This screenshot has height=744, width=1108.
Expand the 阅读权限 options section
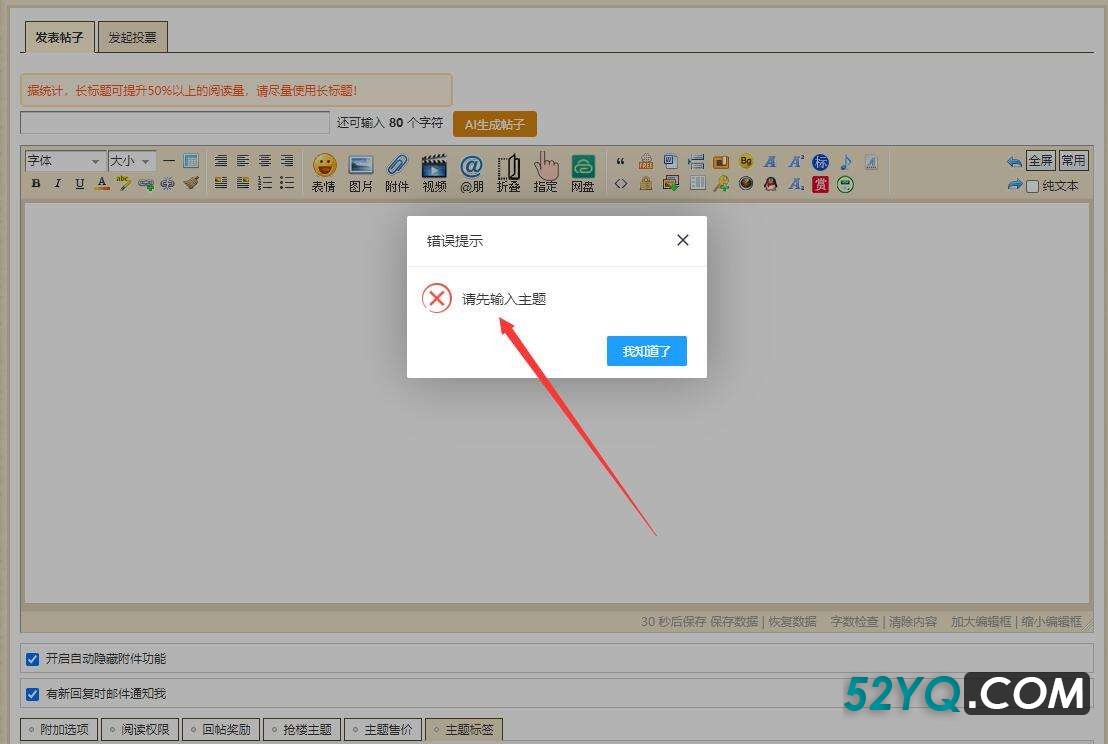tap(139, 730)
